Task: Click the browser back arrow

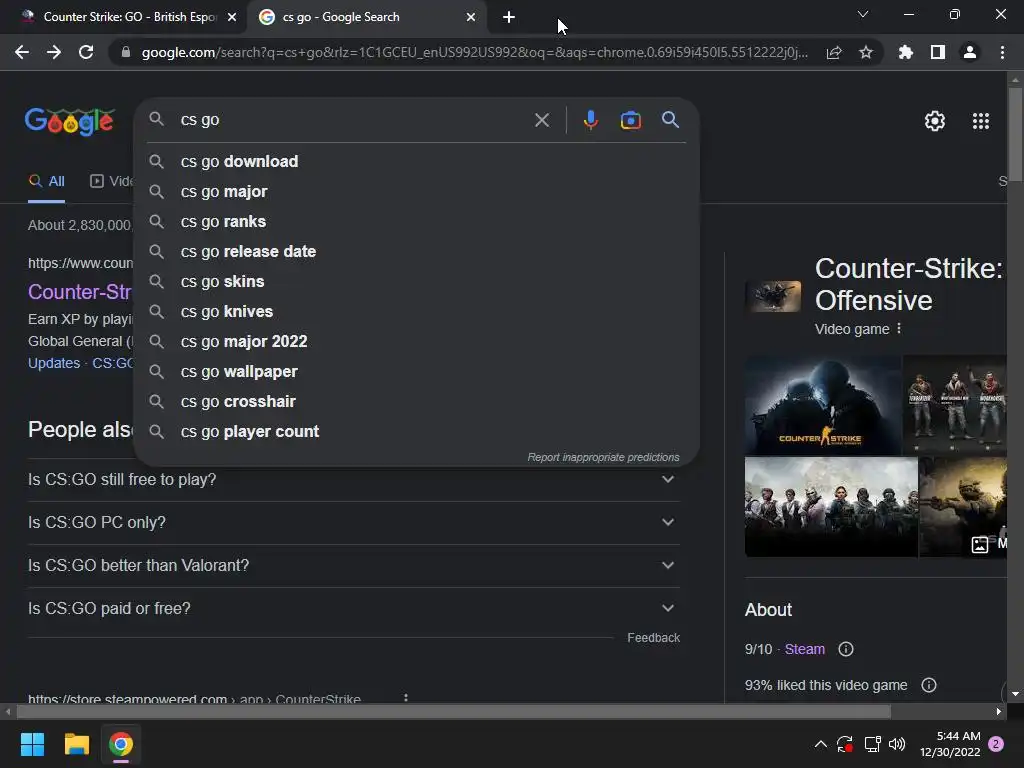Action: [x=22, y=52]
